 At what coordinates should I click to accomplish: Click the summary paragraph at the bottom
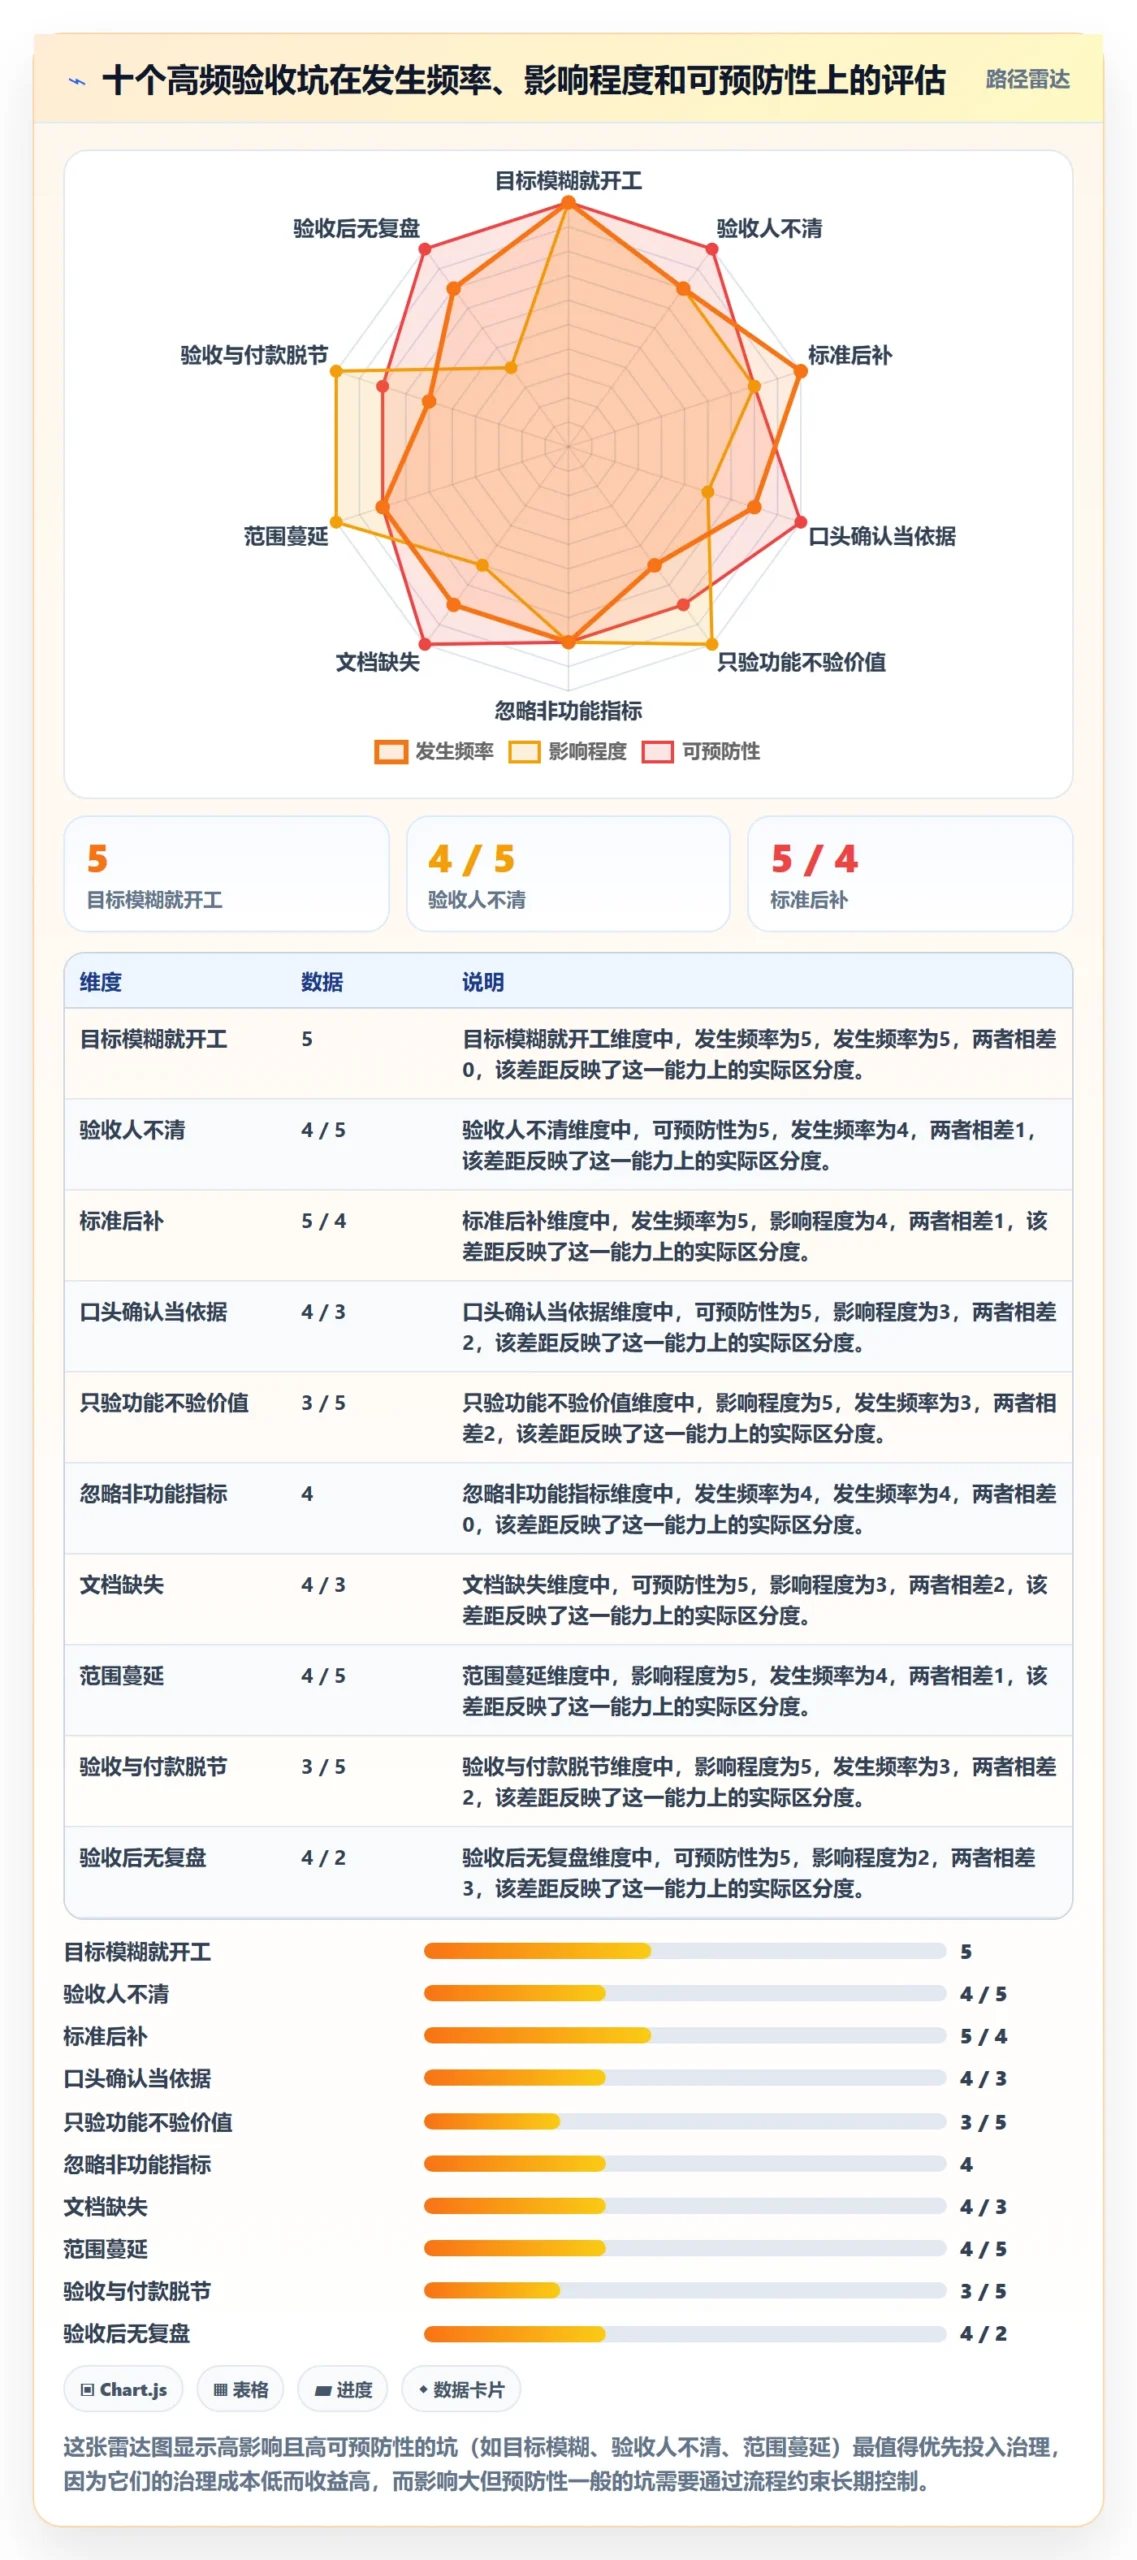coord(563,2465)
